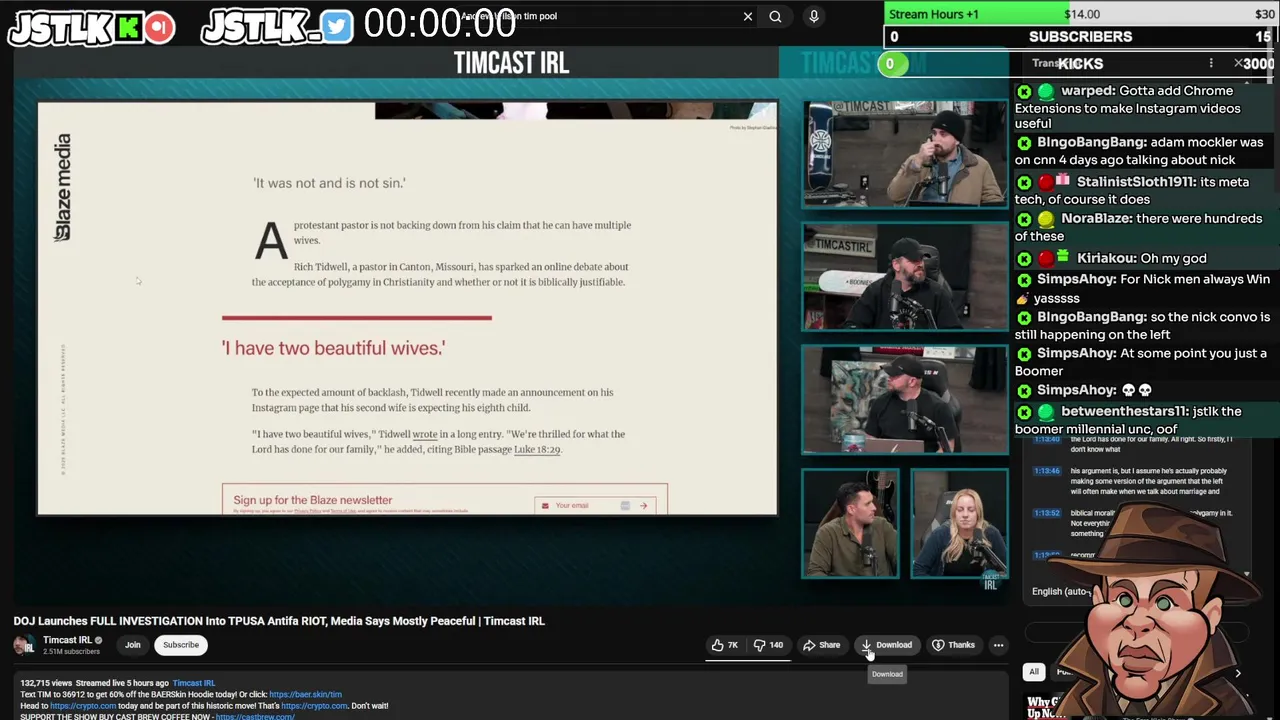Screen dimensions: 1280x720
Task: Dislike the video with thumbs down
Action: click(768, 645)
